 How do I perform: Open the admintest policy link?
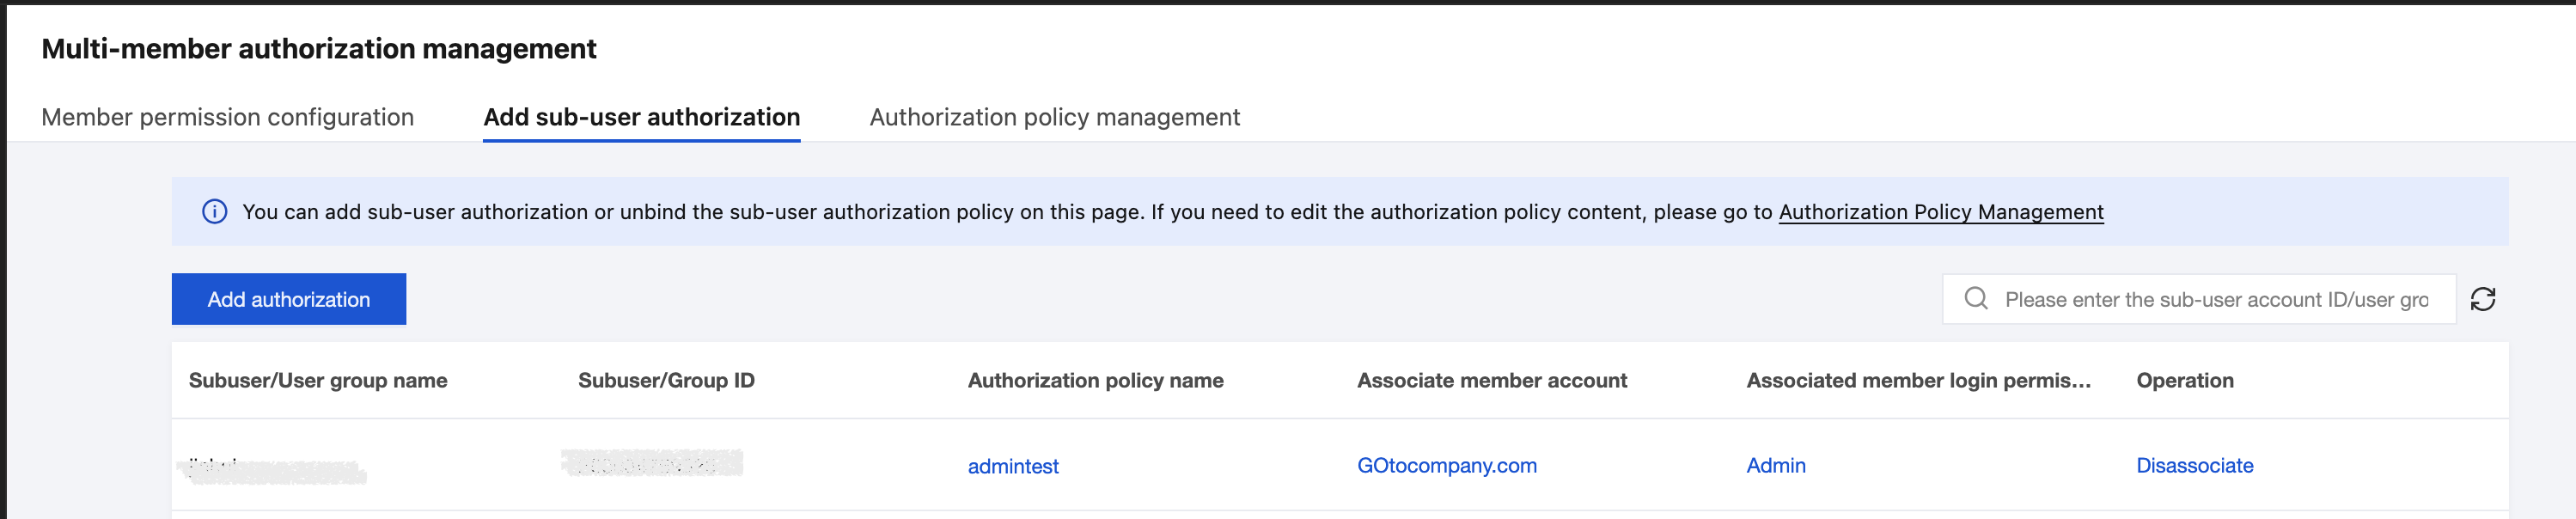(1012, 466)
